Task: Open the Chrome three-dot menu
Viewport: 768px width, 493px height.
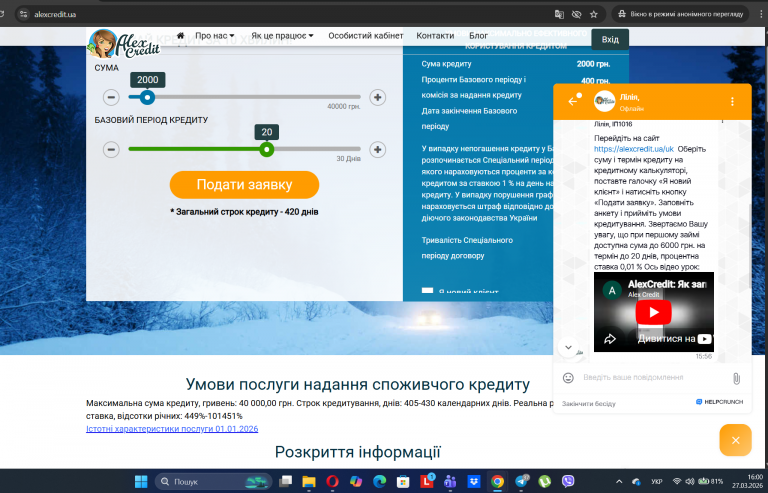Action: (761, 14)
